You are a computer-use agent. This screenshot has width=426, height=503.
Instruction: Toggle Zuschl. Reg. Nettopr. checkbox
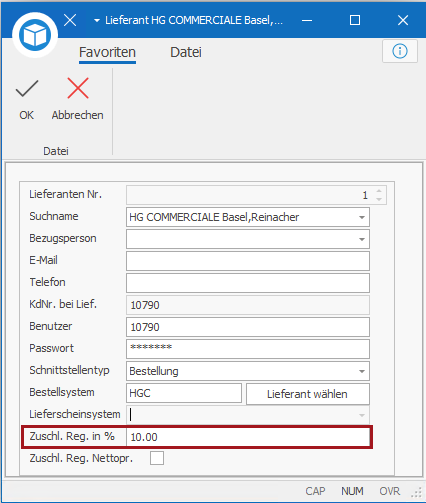[x=157, y=458]
